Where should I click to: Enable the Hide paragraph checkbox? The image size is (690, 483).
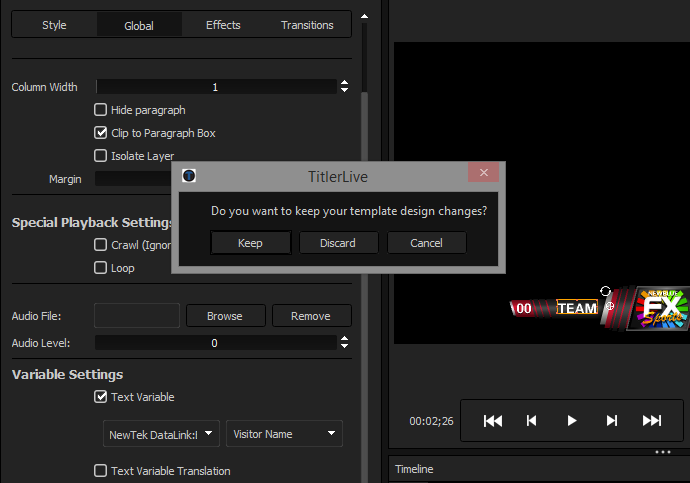pos(101,110)
